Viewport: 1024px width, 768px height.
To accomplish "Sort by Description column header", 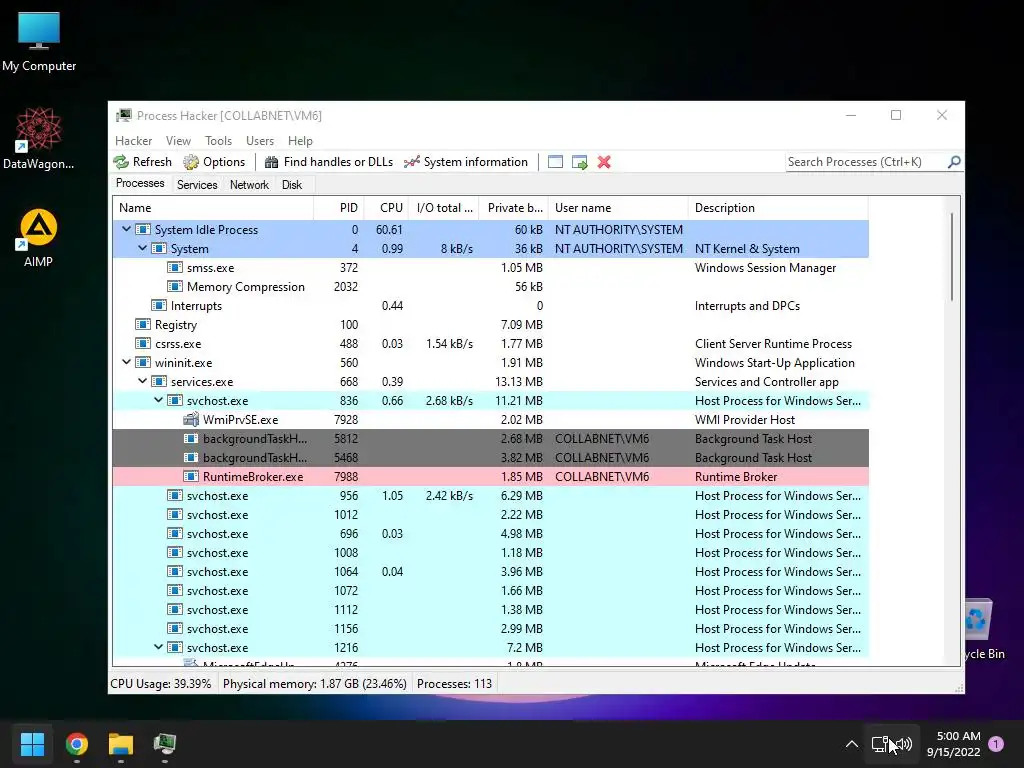I will (x=778, y=208).
